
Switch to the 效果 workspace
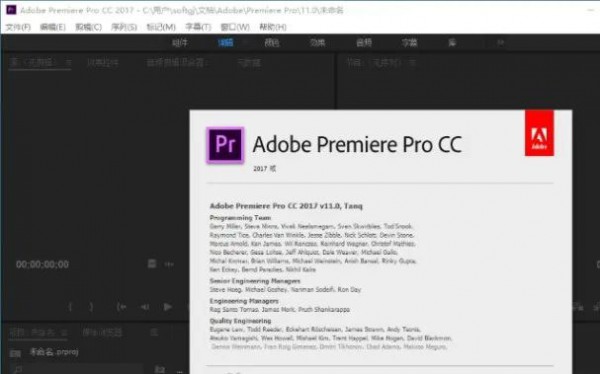click(x=318, y=42)
